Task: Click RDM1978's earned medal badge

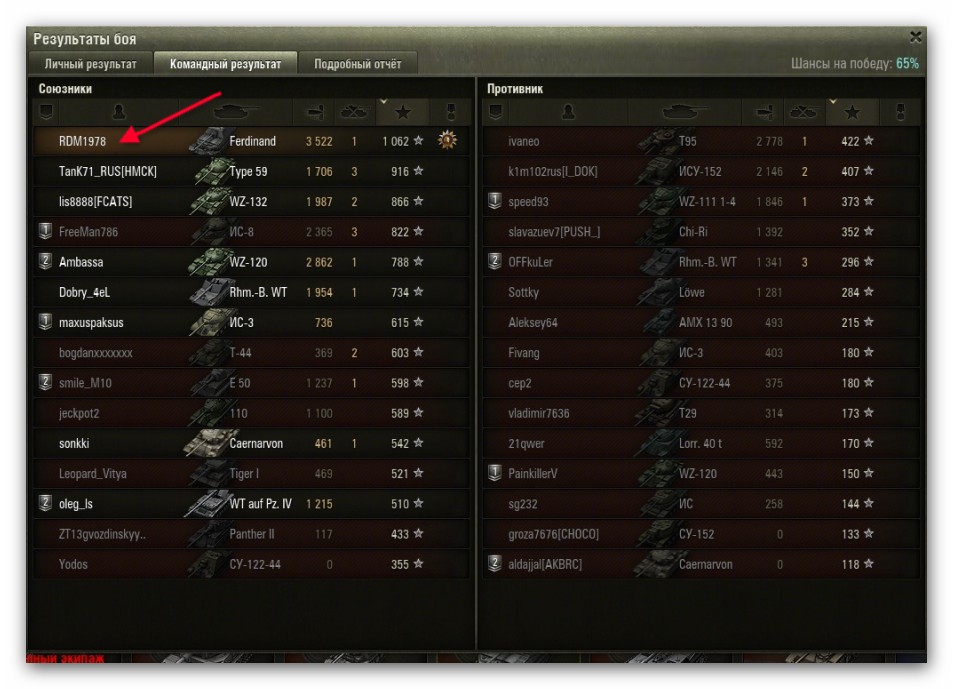Action: point(447,140)
